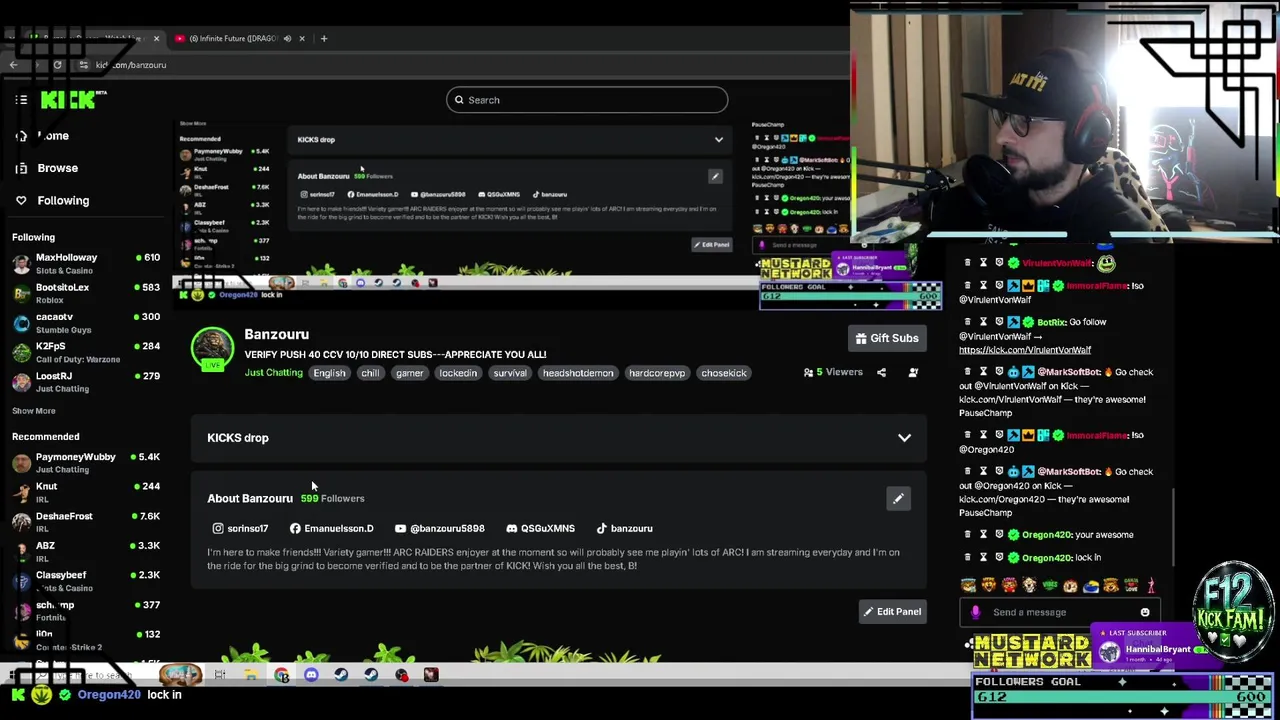Open Discord from the Windows taskbar

coord(311,675)
